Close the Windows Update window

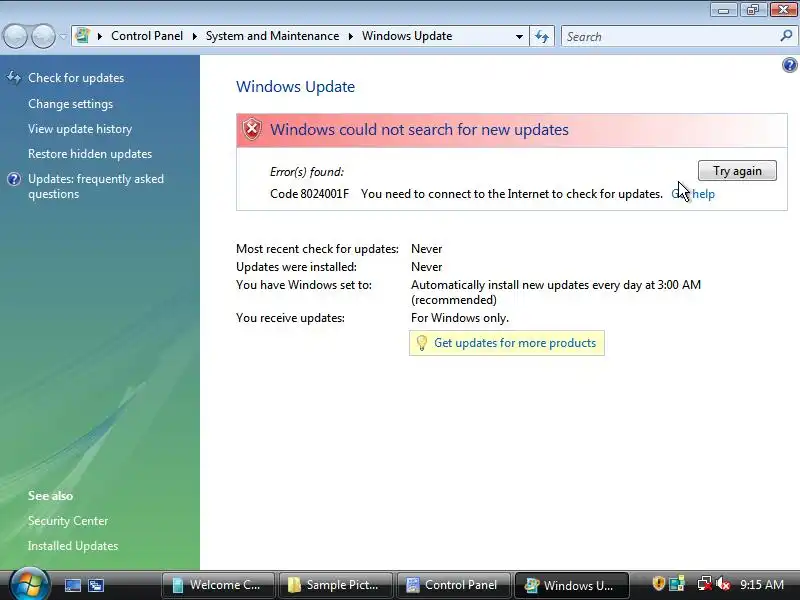pos(783,9)
